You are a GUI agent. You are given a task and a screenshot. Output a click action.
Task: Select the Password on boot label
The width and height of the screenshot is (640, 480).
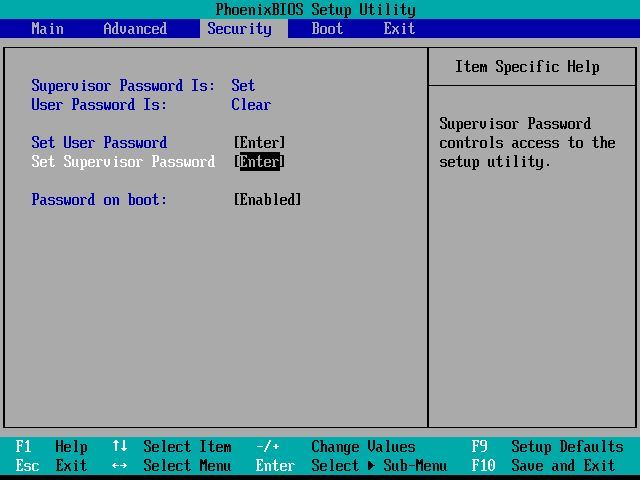click(99, 200)
